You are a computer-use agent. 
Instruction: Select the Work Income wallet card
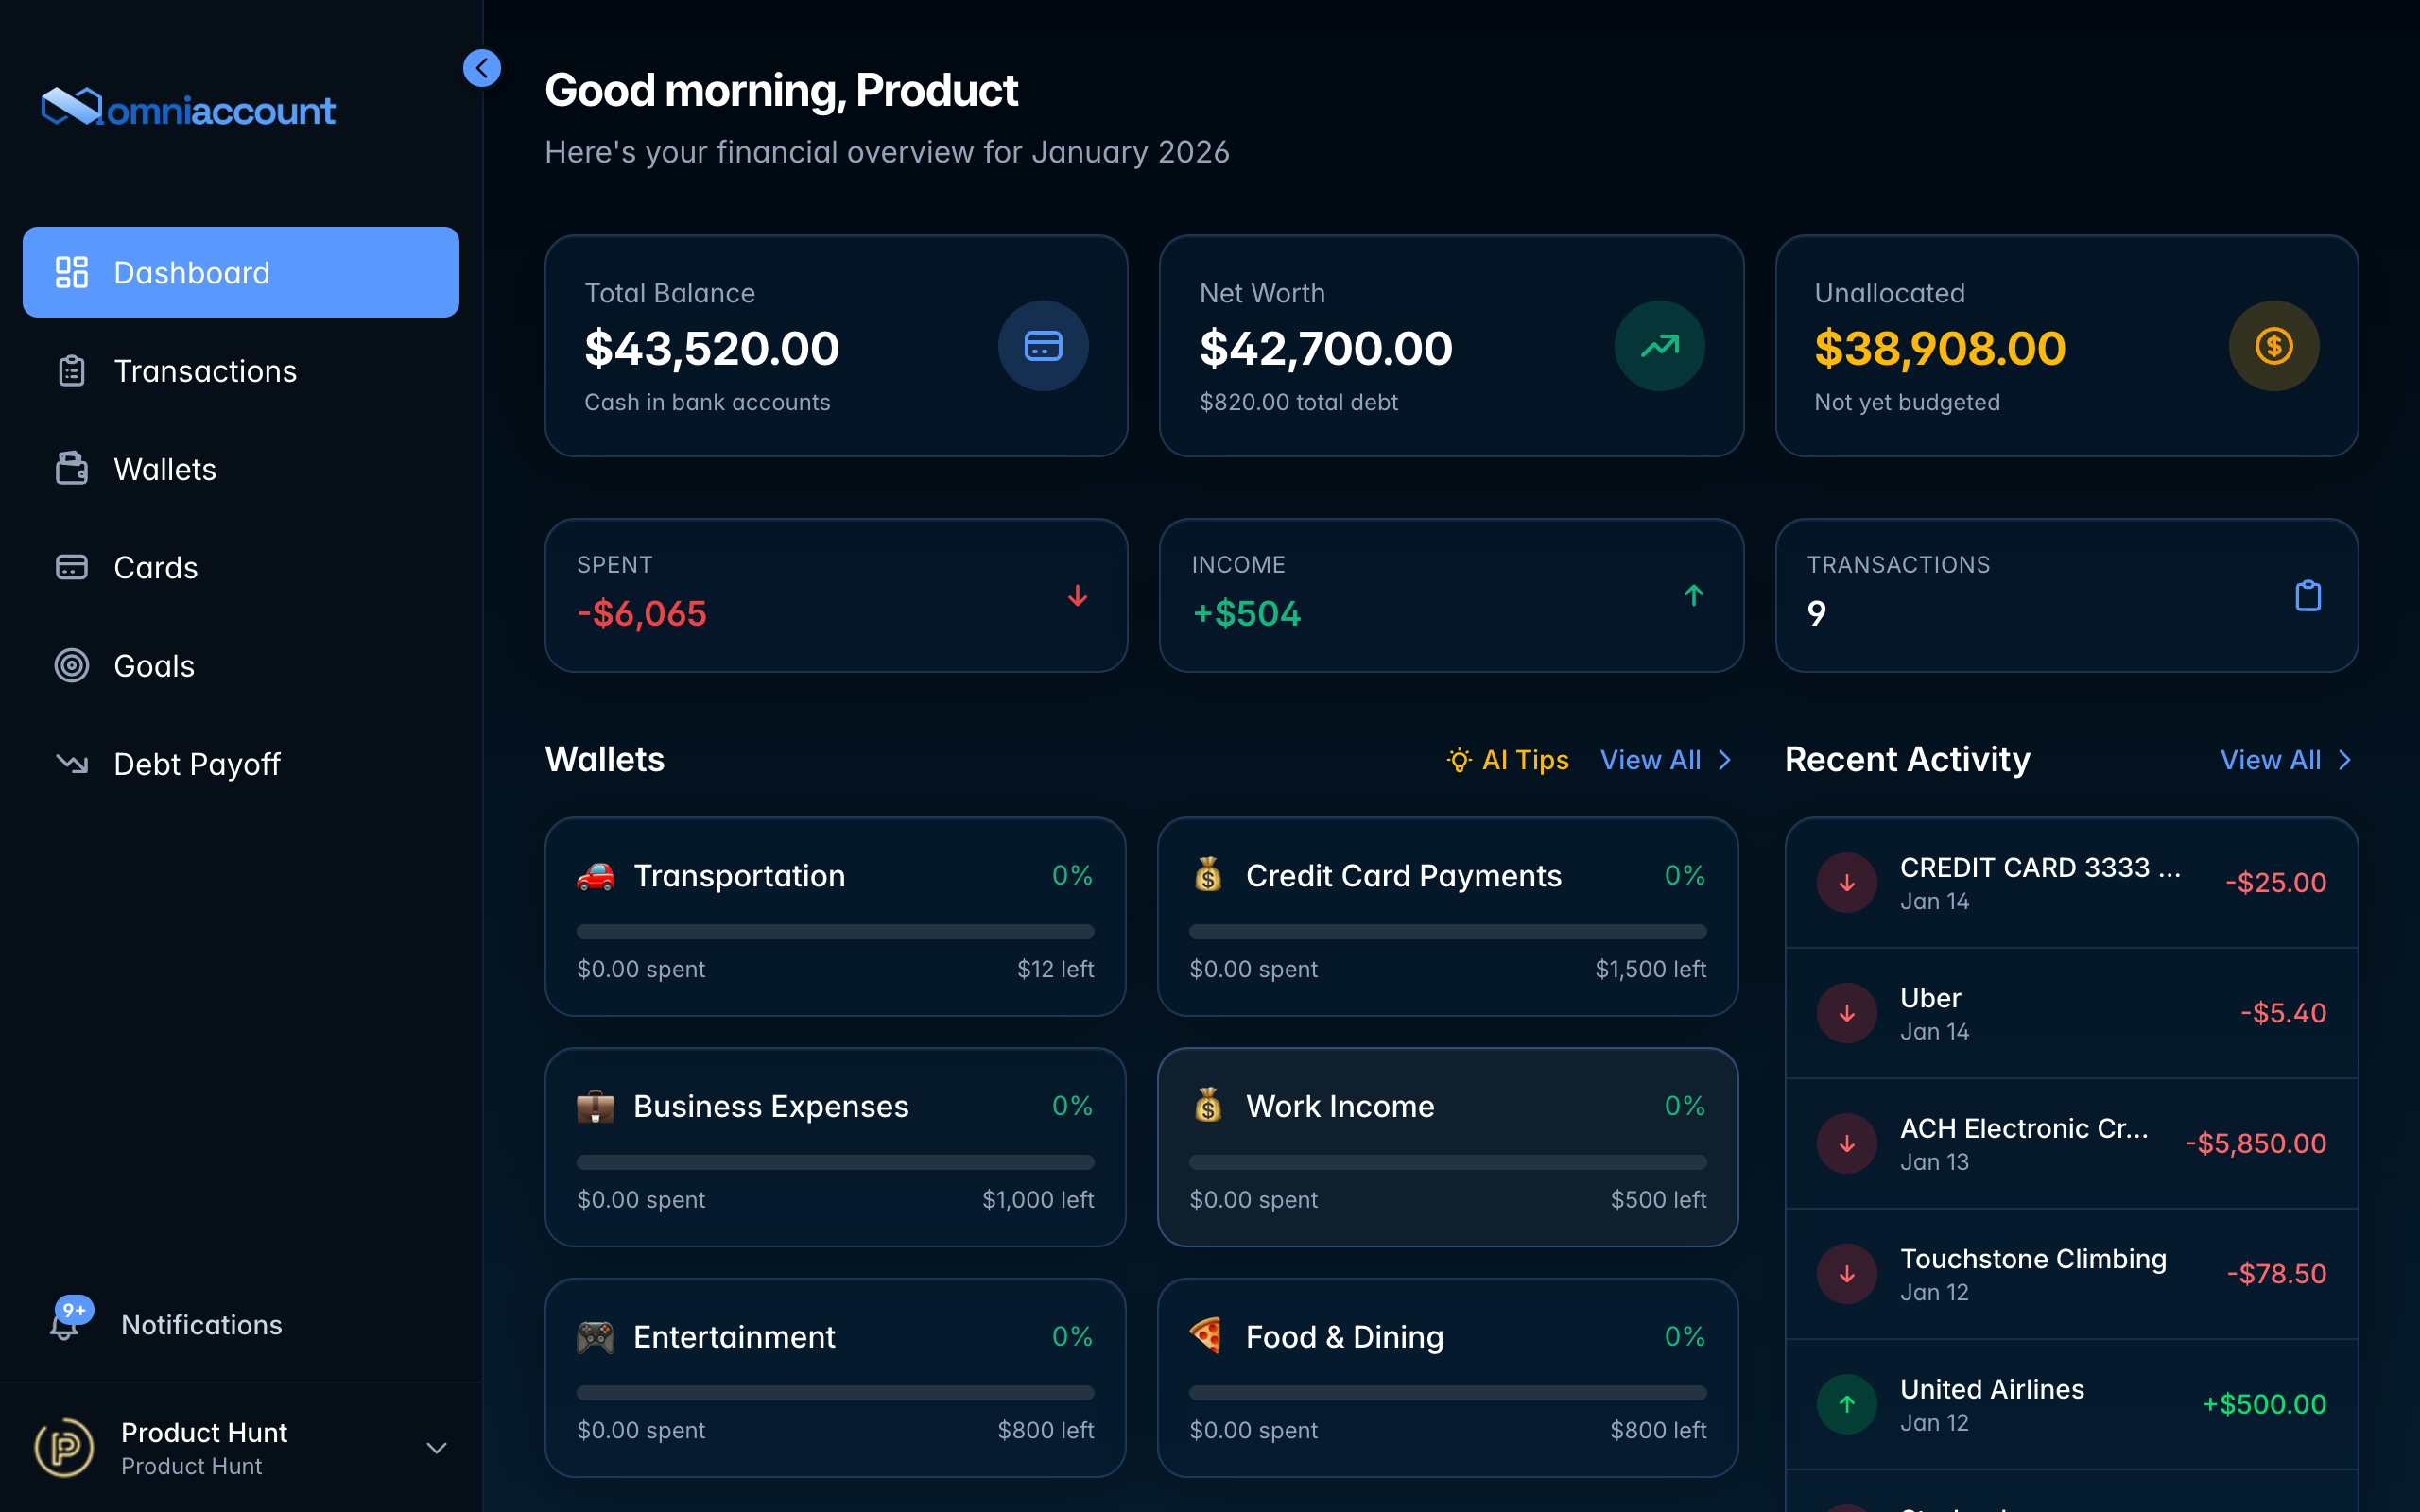tap(1447, 1147)
